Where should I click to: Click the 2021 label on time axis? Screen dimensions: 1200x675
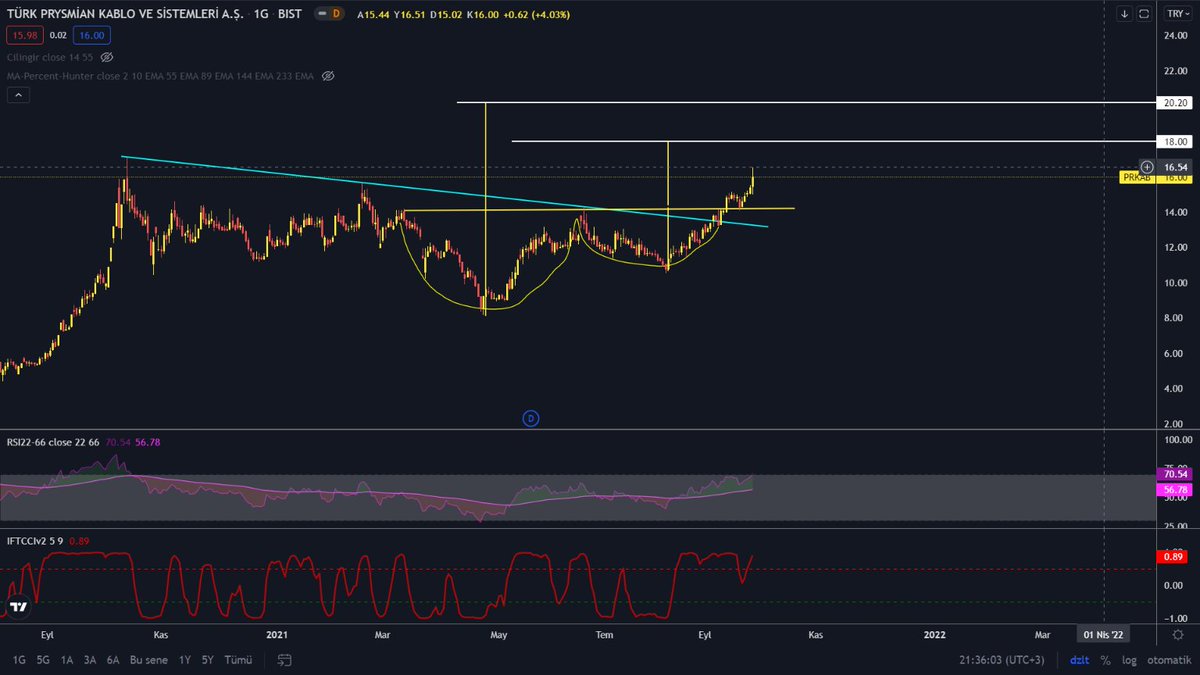(x=278, y=634)
